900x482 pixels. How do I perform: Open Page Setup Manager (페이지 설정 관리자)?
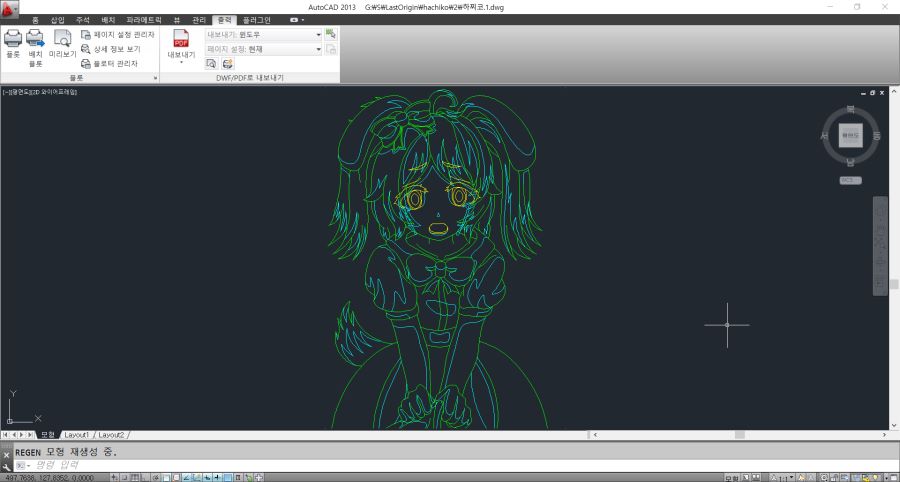pos(116,34)
